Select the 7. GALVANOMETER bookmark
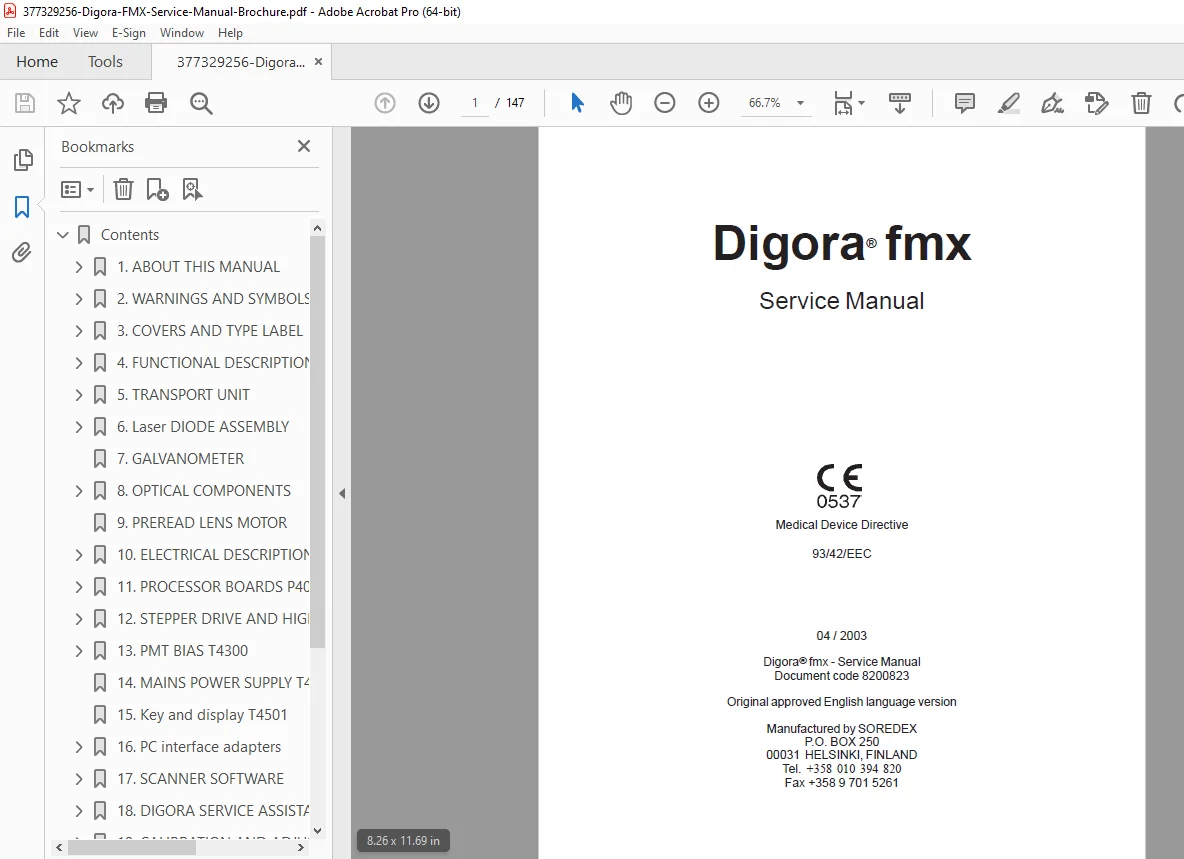Viewport: 1184px width, 859px height. click(x=180, y=459)
